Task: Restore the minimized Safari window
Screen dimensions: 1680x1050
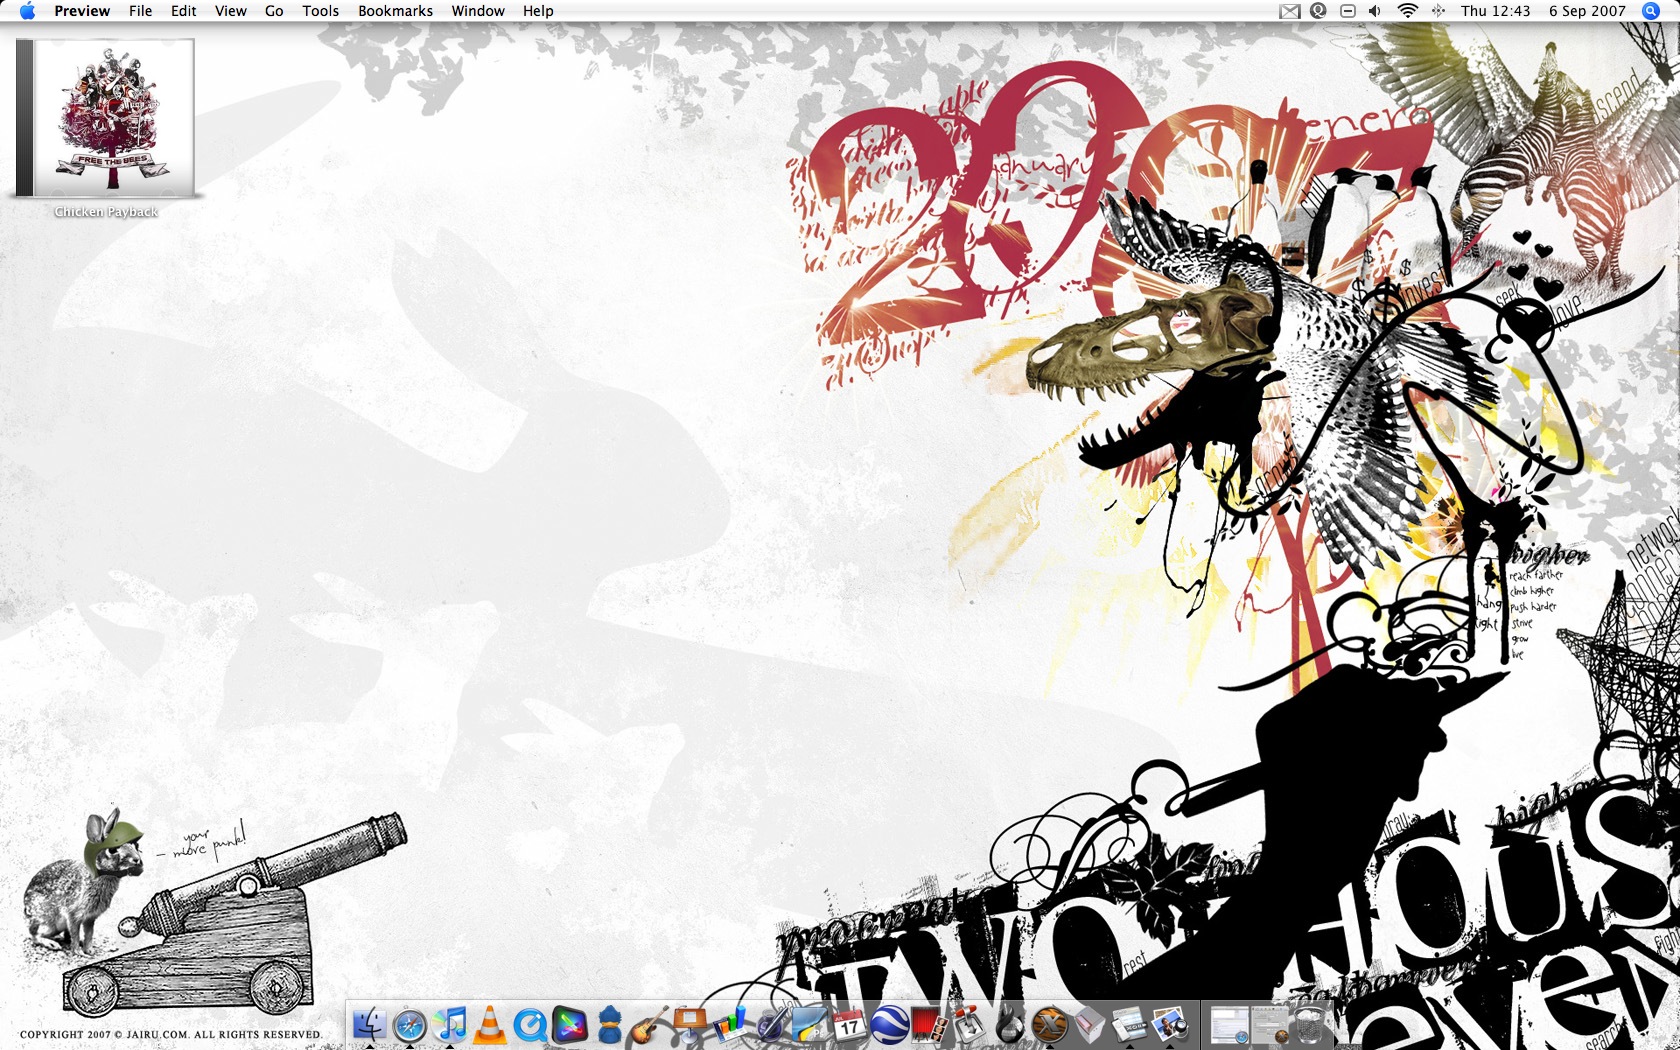Action: 1230,1025
